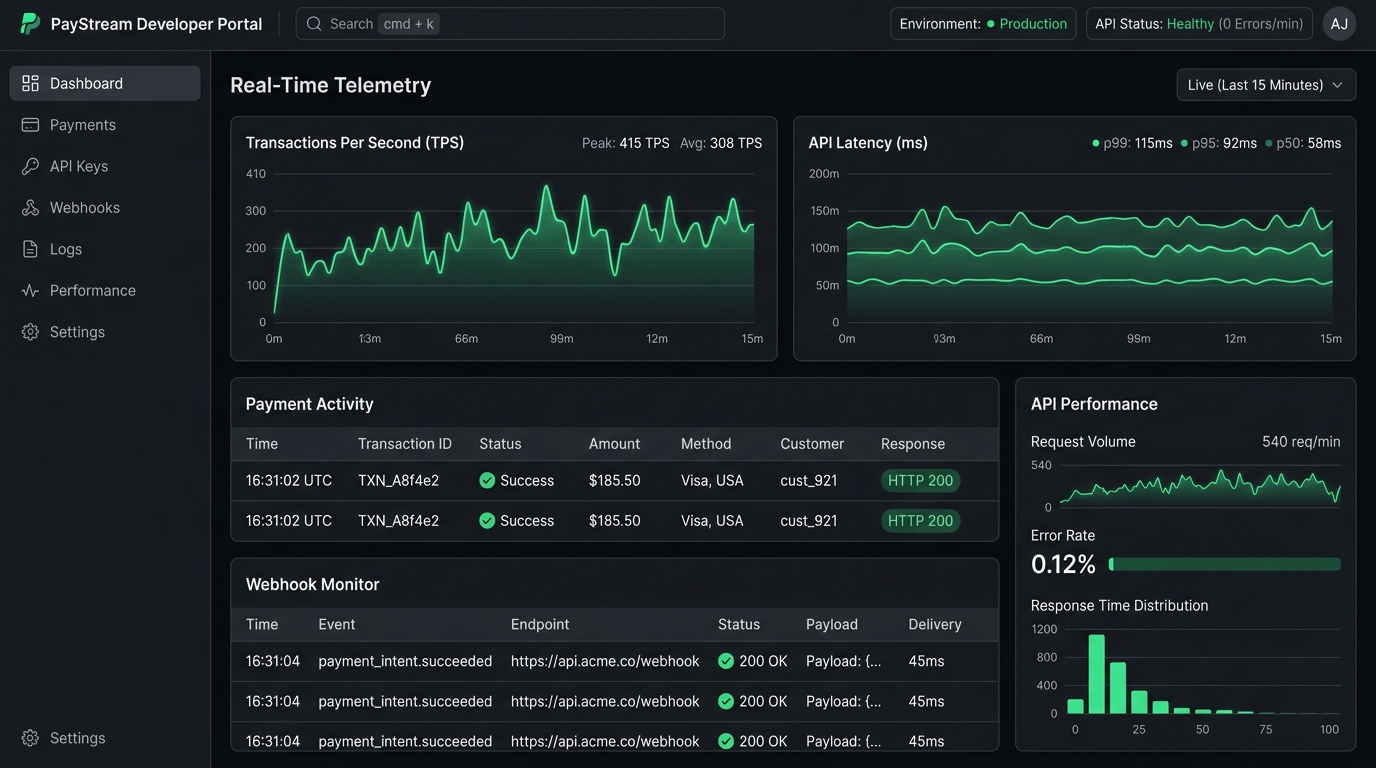This screenshot has height=768, width=1376.
Task: Click the API Latency chart area
Action: point(1089,250)
